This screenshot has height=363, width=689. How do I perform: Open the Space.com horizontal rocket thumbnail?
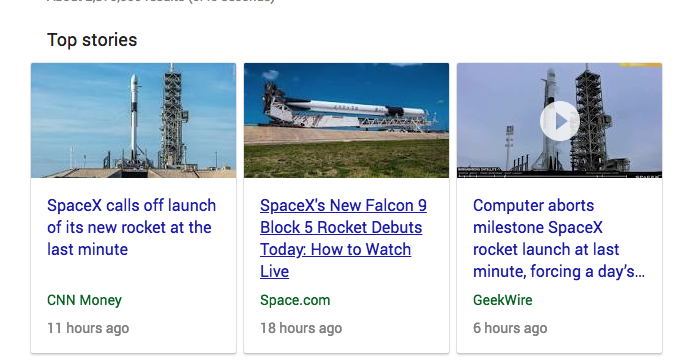pyautogui.click(x=346, y=120)
